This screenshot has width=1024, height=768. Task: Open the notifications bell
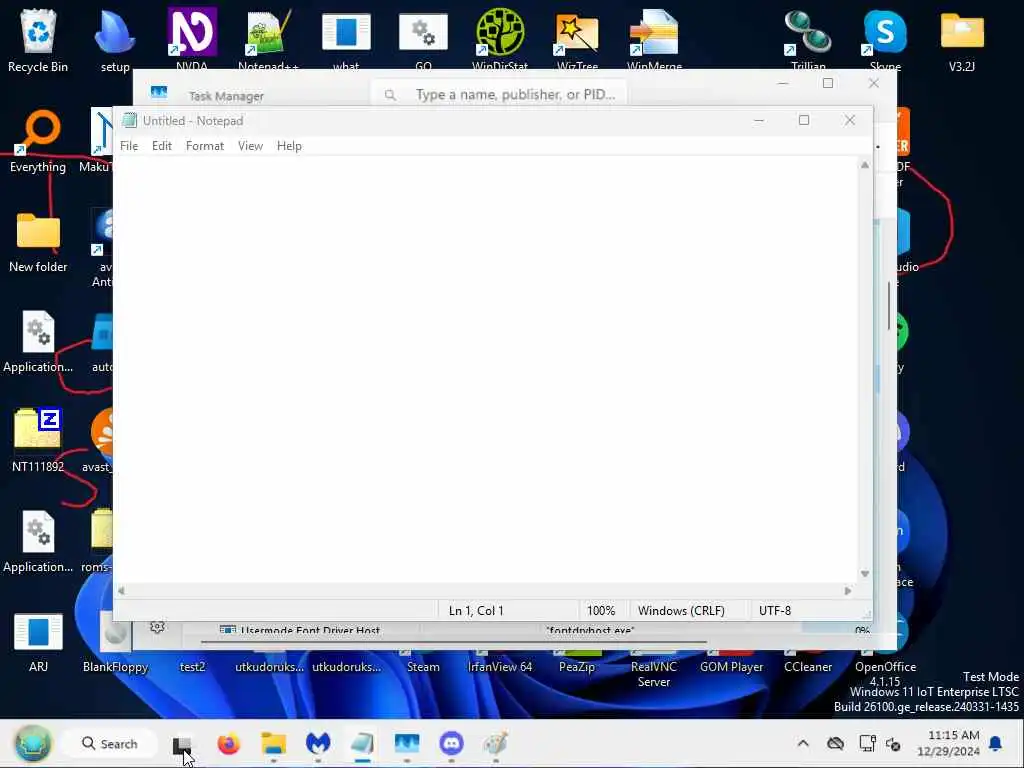pos(996,743)
